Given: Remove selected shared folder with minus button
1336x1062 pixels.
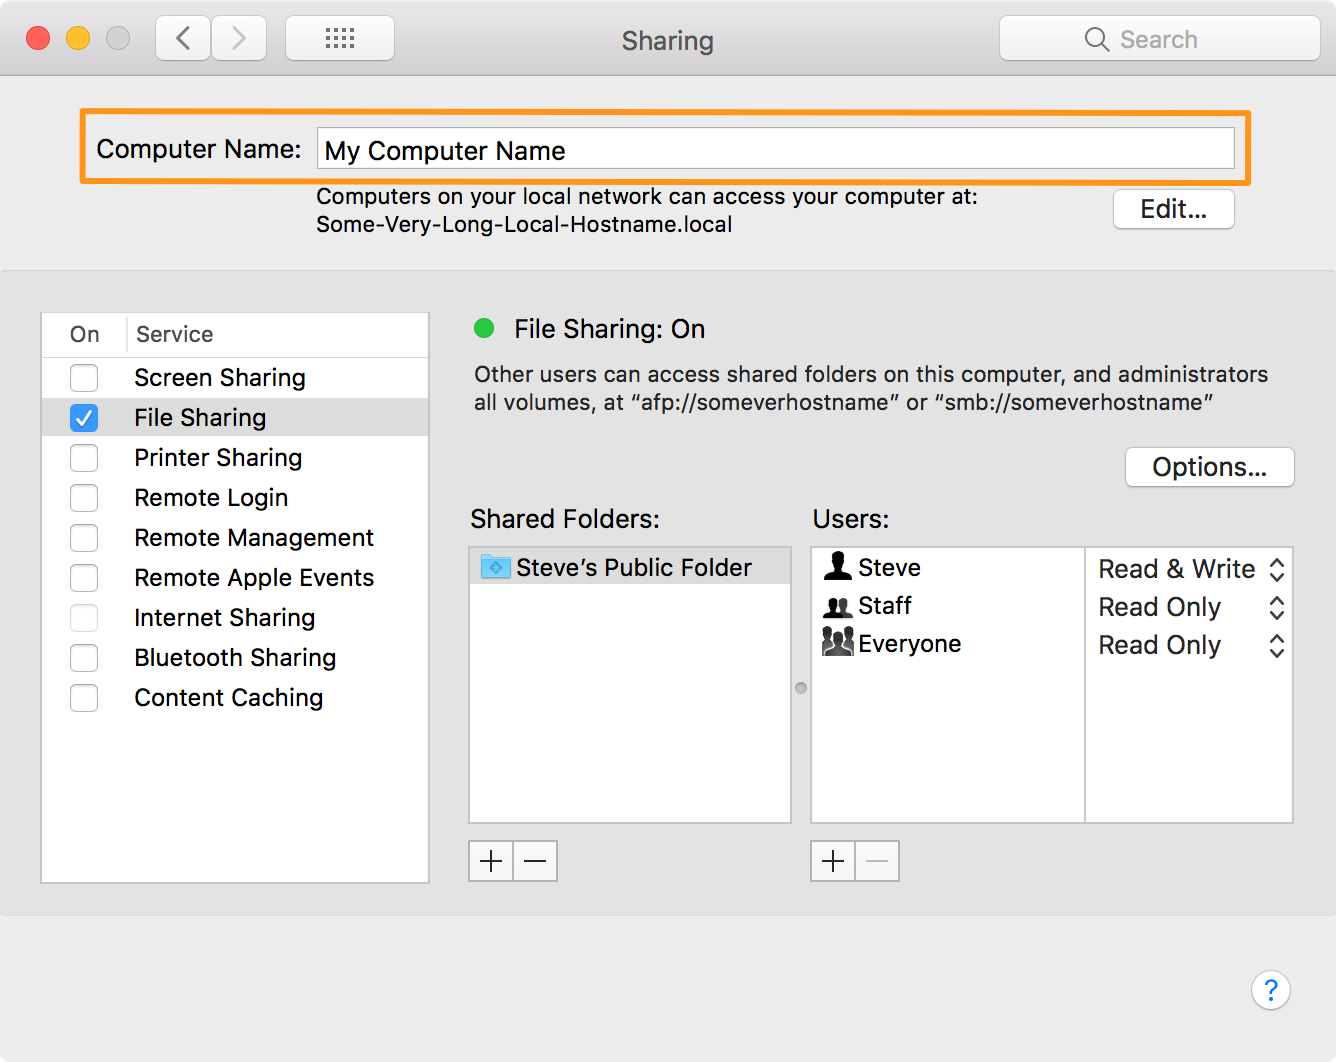Looking at the screenshot, I should pos(535,861).
